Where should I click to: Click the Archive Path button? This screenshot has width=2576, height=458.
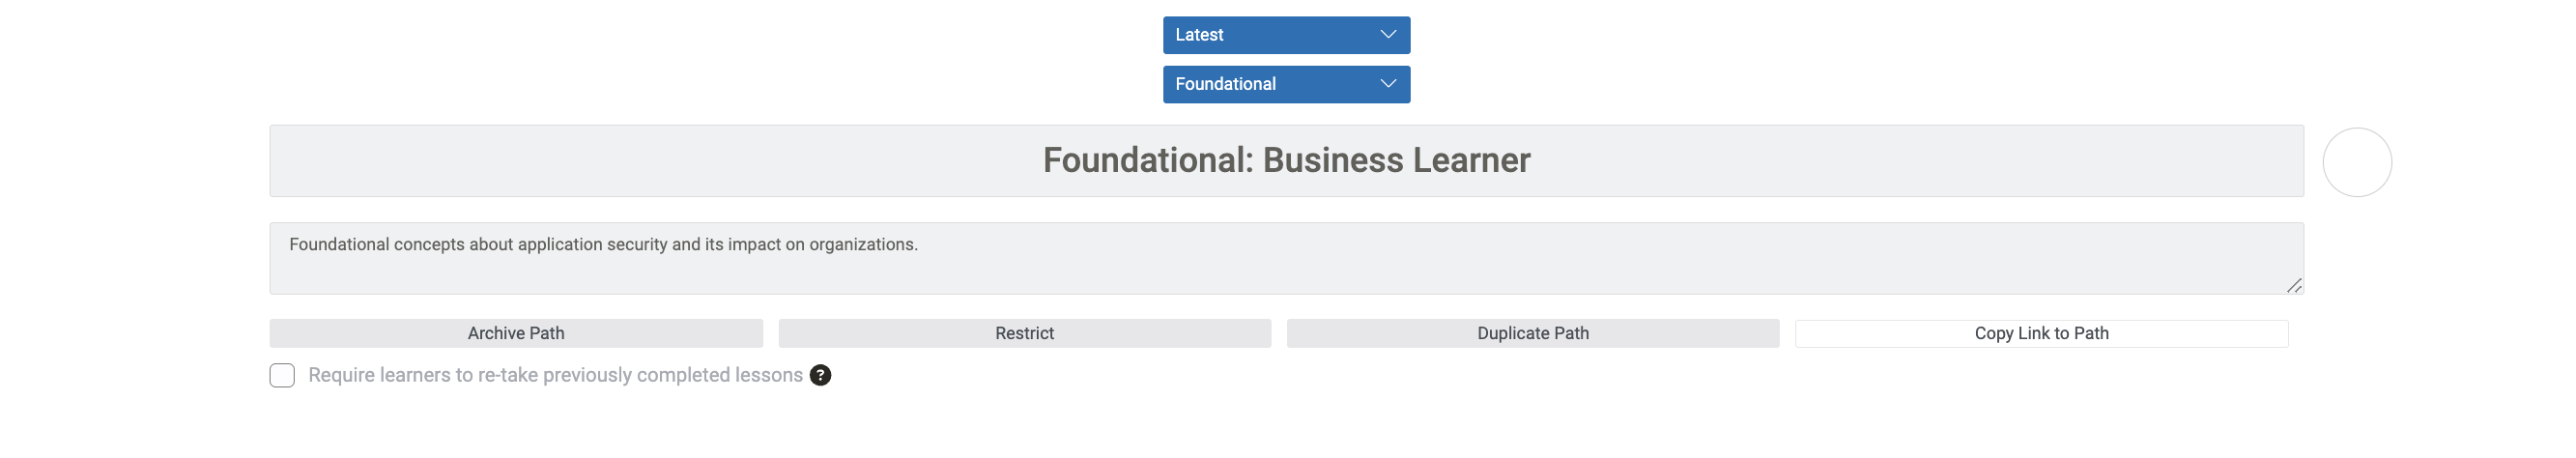(516, 333)
